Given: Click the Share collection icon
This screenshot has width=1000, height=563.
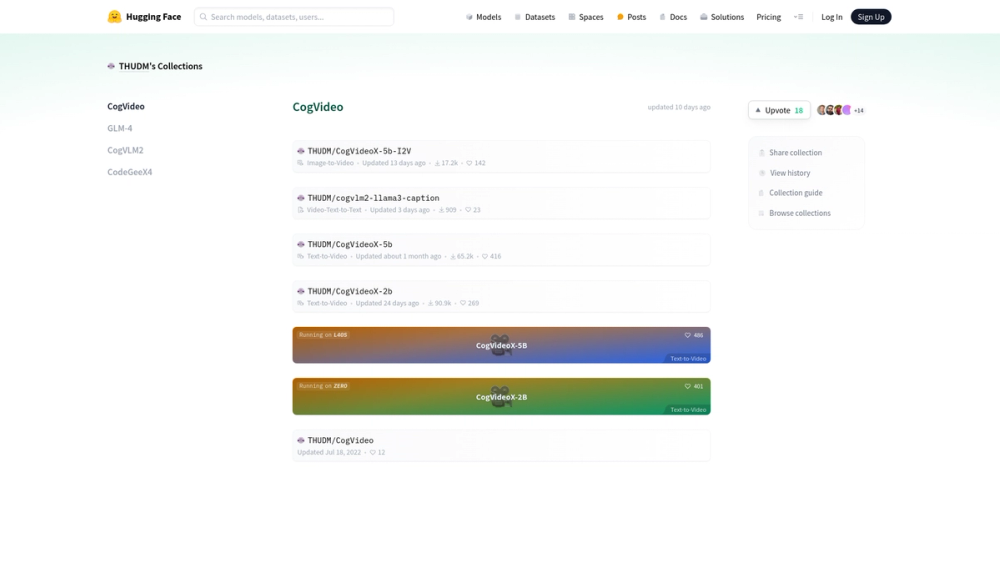Looking at the screenshot, I should (x=761, y=153).
